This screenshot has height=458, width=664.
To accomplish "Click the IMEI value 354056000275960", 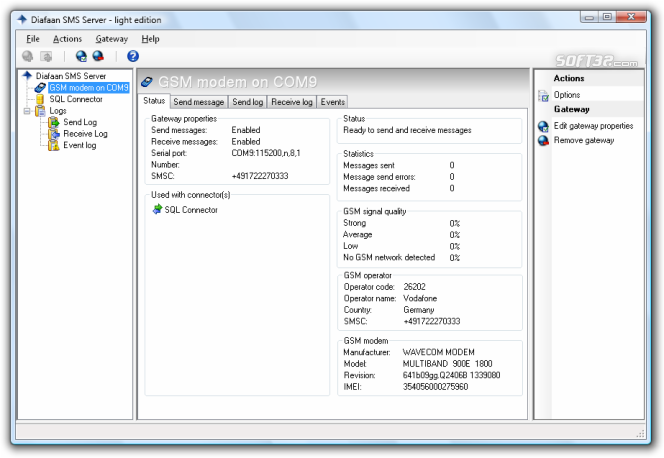I will tap(435, 386).
